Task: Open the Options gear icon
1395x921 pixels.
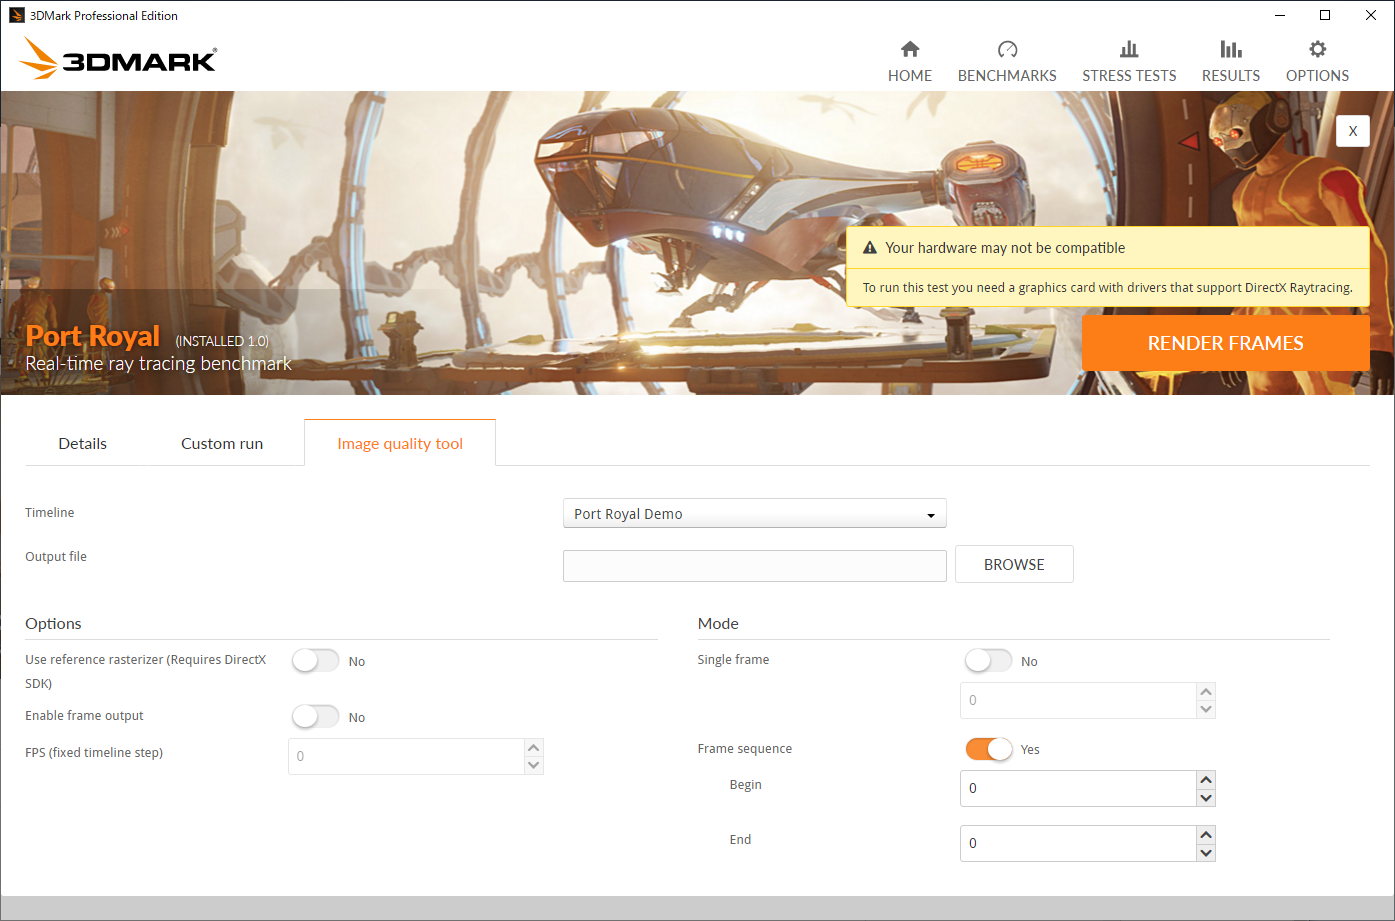Action: coord(1318,49)
